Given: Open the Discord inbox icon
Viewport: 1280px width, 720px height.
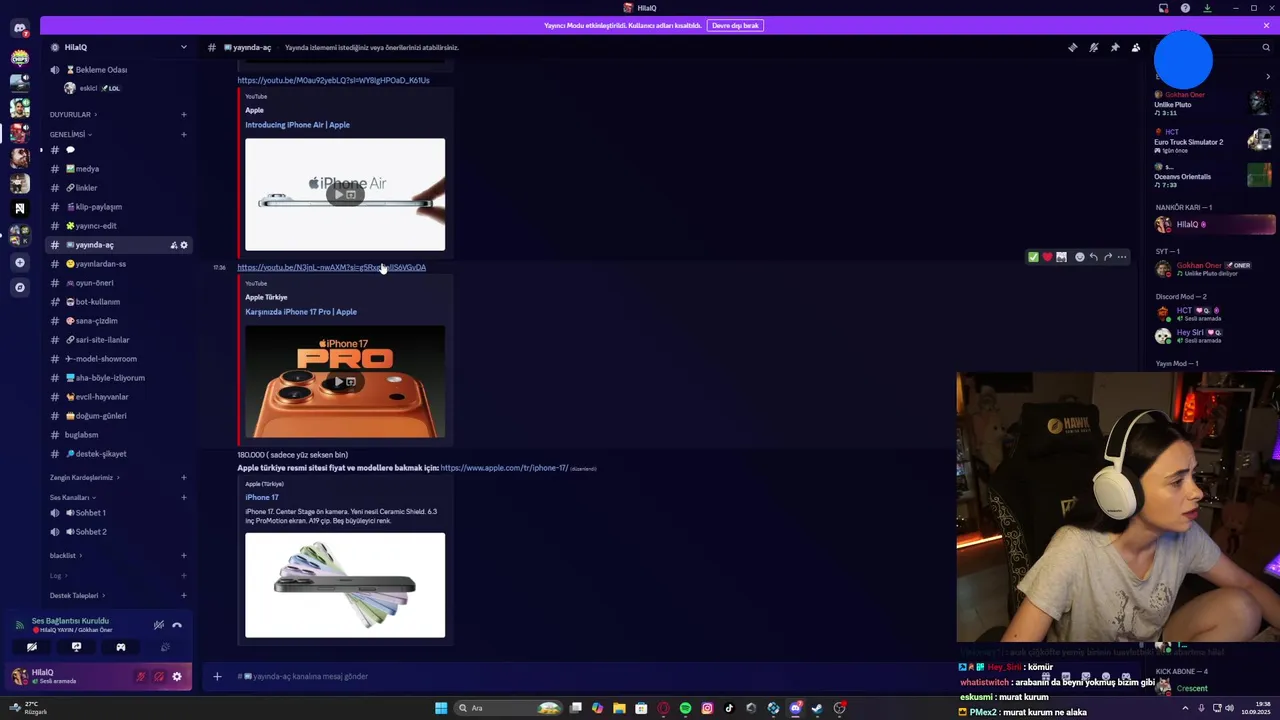Looking at the screenshot, I should pyautogui.click(x=1163, y=8).
